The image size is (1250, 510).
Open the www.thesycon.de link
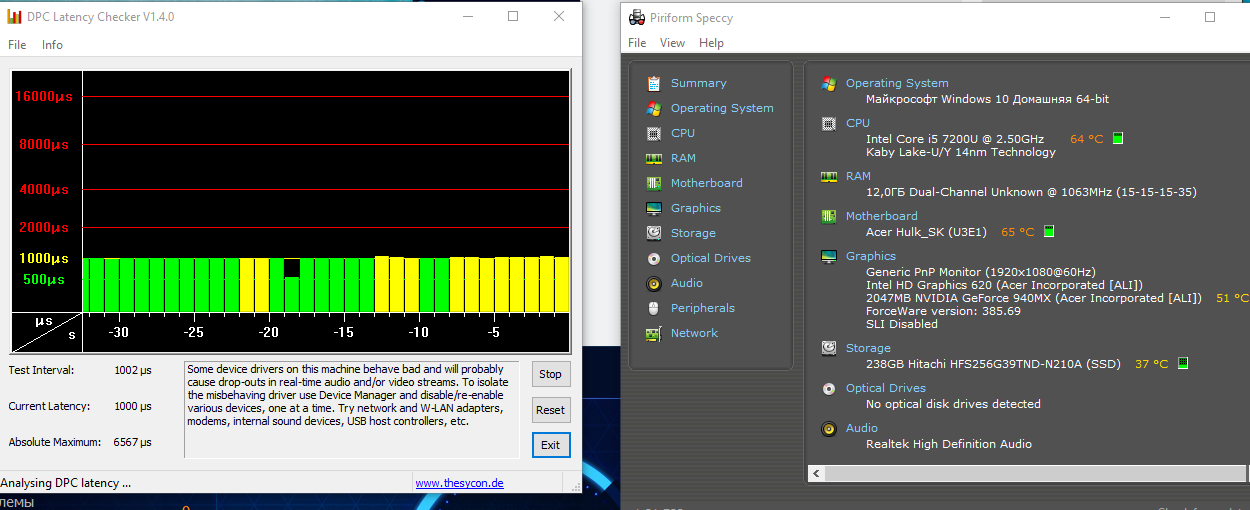[459, 483]
